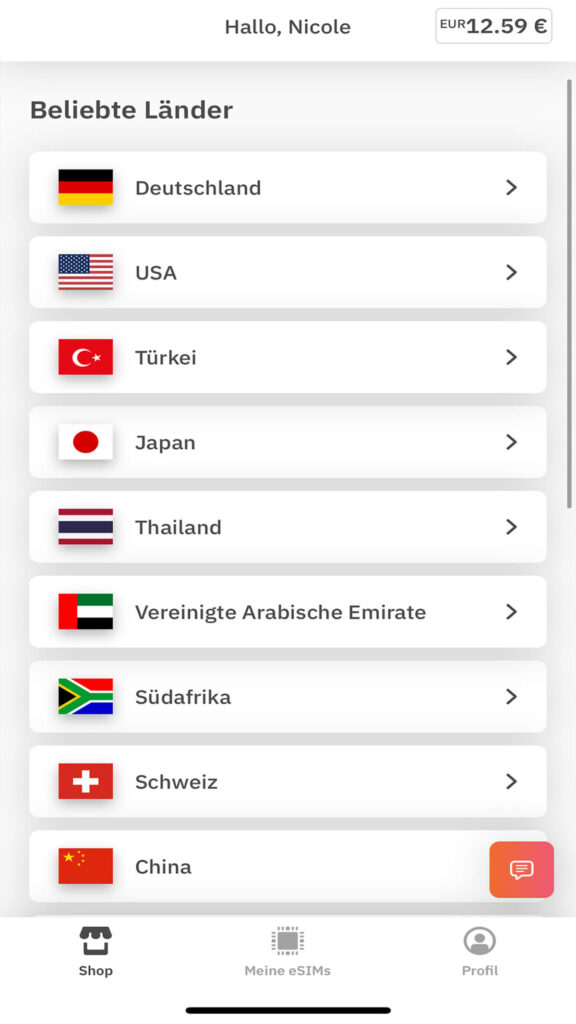Expand the USA chevron arrow
Screen dimensions: 576x1024
[511, 272]
